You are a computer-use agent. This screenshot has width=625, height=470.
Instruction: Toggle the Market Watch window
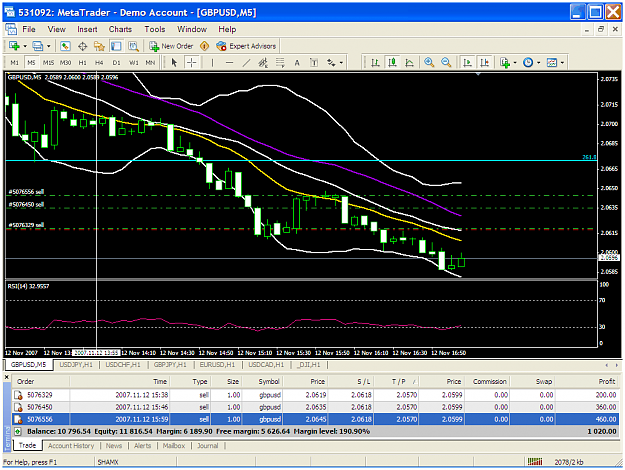[65, 46]
